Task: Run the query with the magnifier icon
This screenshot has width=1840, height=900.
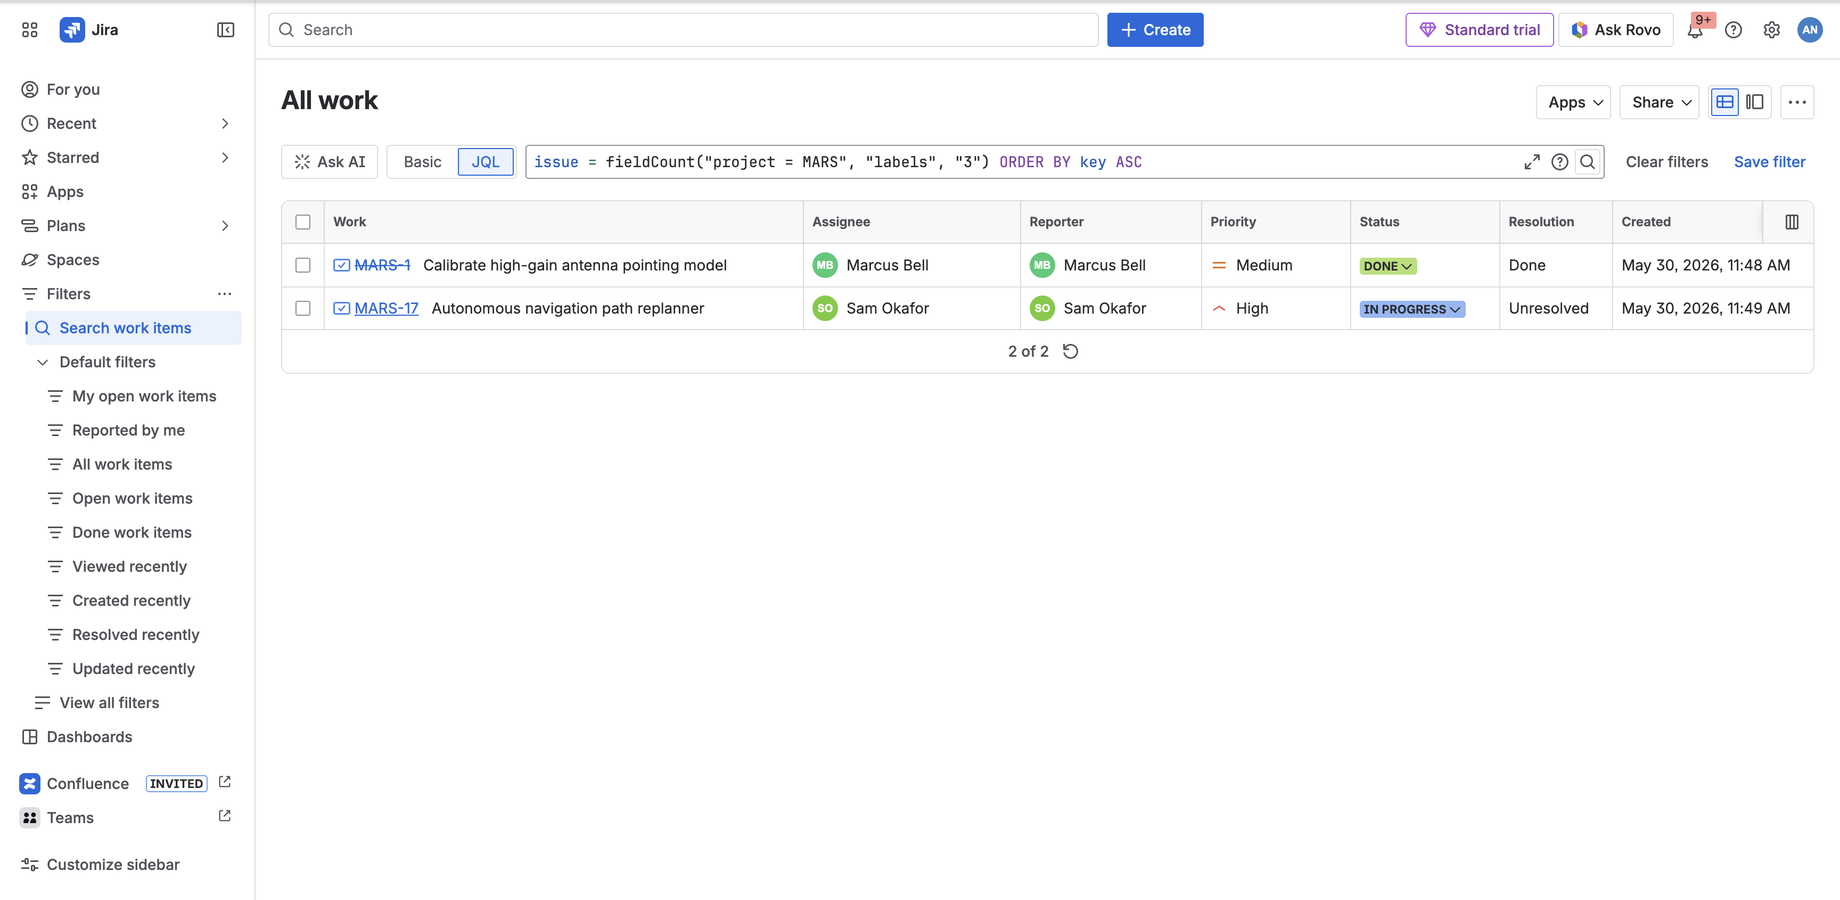Action: coord(1588,162)
